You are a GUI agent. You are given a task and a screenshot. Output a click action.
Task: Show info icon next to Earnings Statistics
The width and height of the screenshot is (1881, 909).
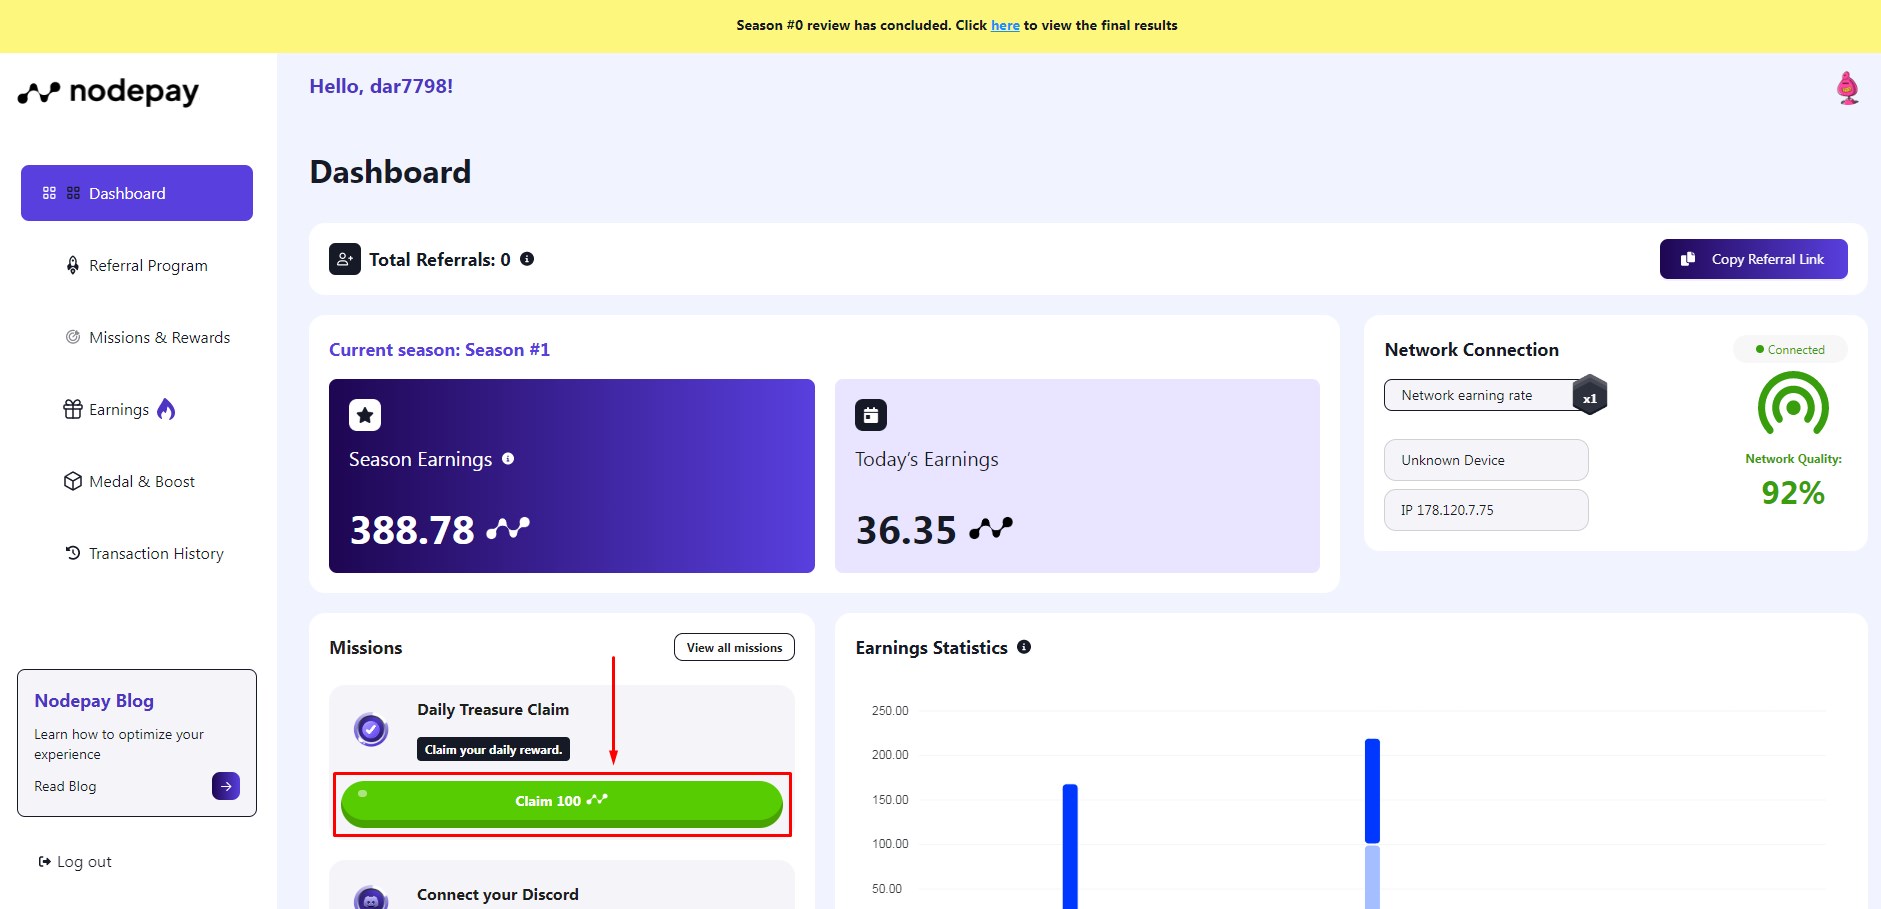1024,647
